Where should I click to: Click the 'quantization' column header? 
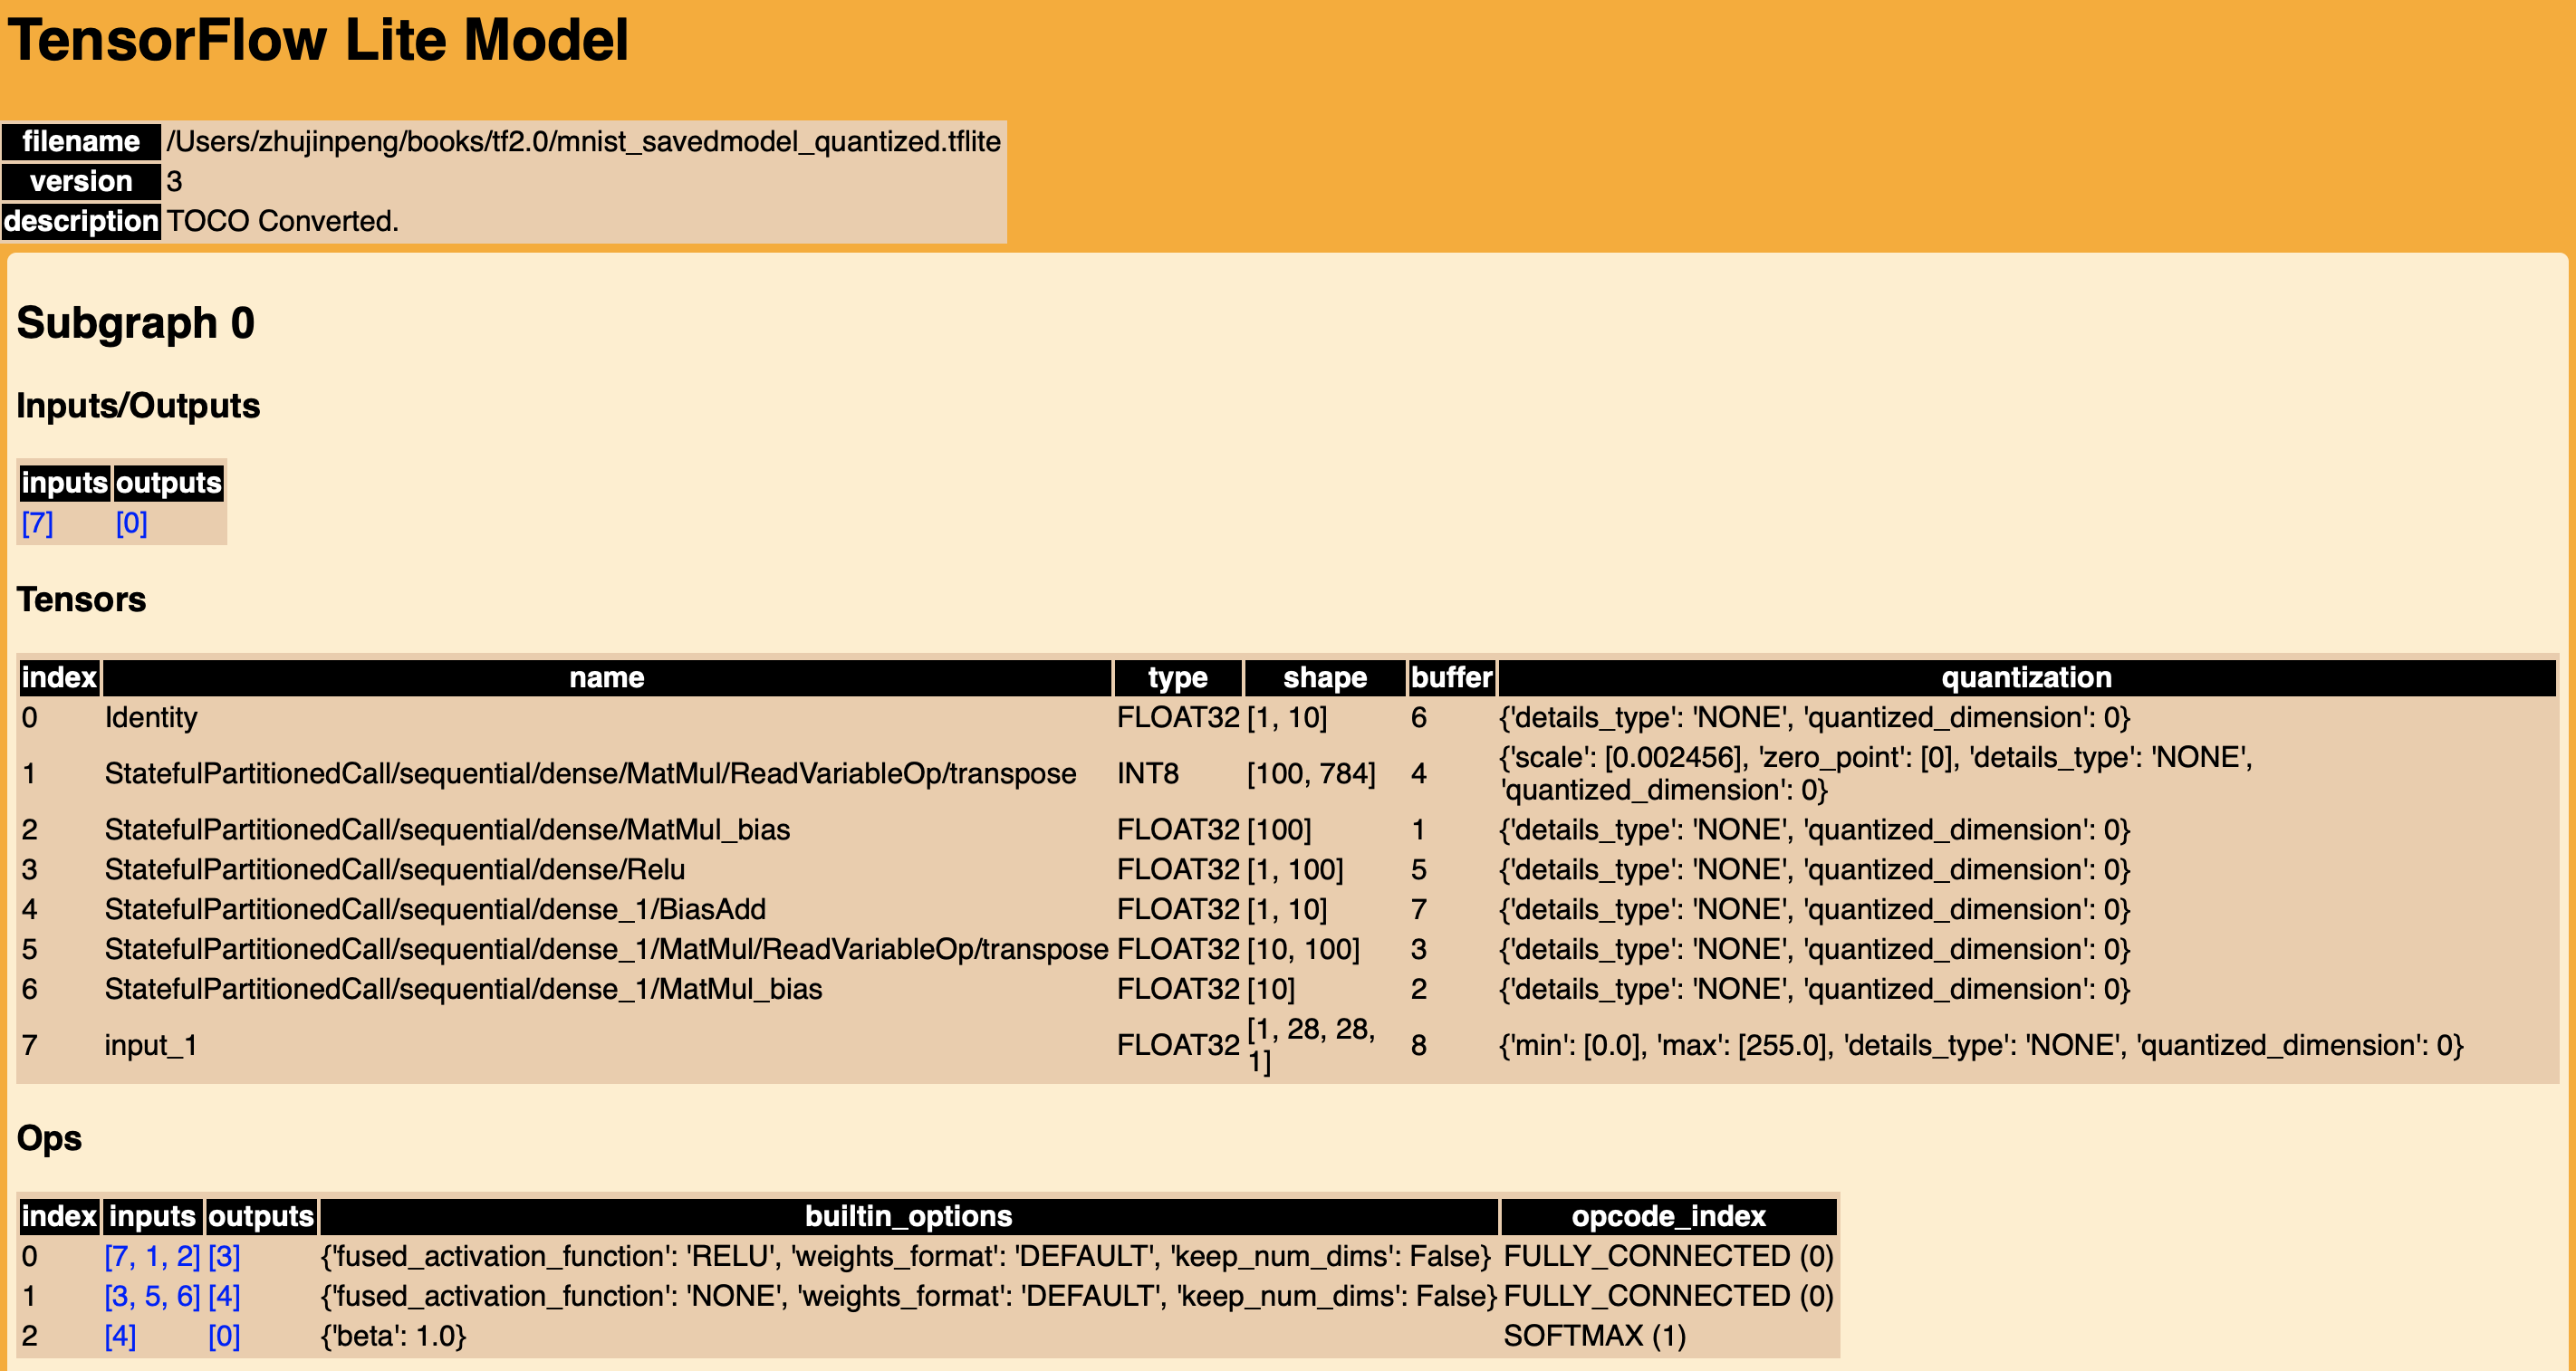pos(2026,678)
